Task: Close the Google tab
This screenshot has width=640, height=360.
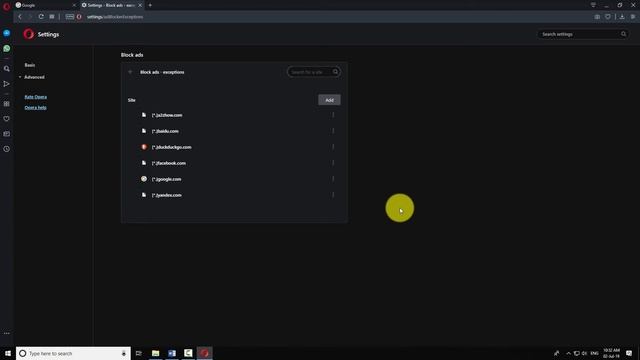Action: 74,5
